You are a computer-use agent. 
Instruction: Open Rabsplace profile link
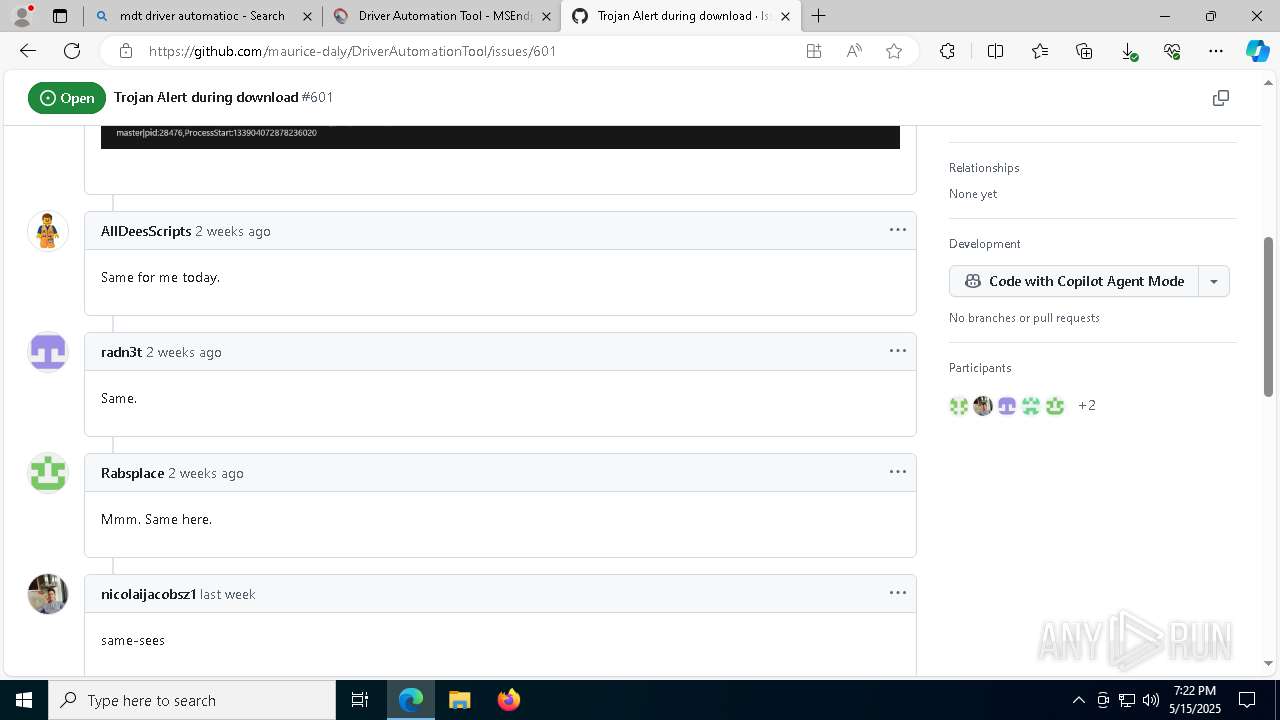pyautogui.click(x=132, y=473)
